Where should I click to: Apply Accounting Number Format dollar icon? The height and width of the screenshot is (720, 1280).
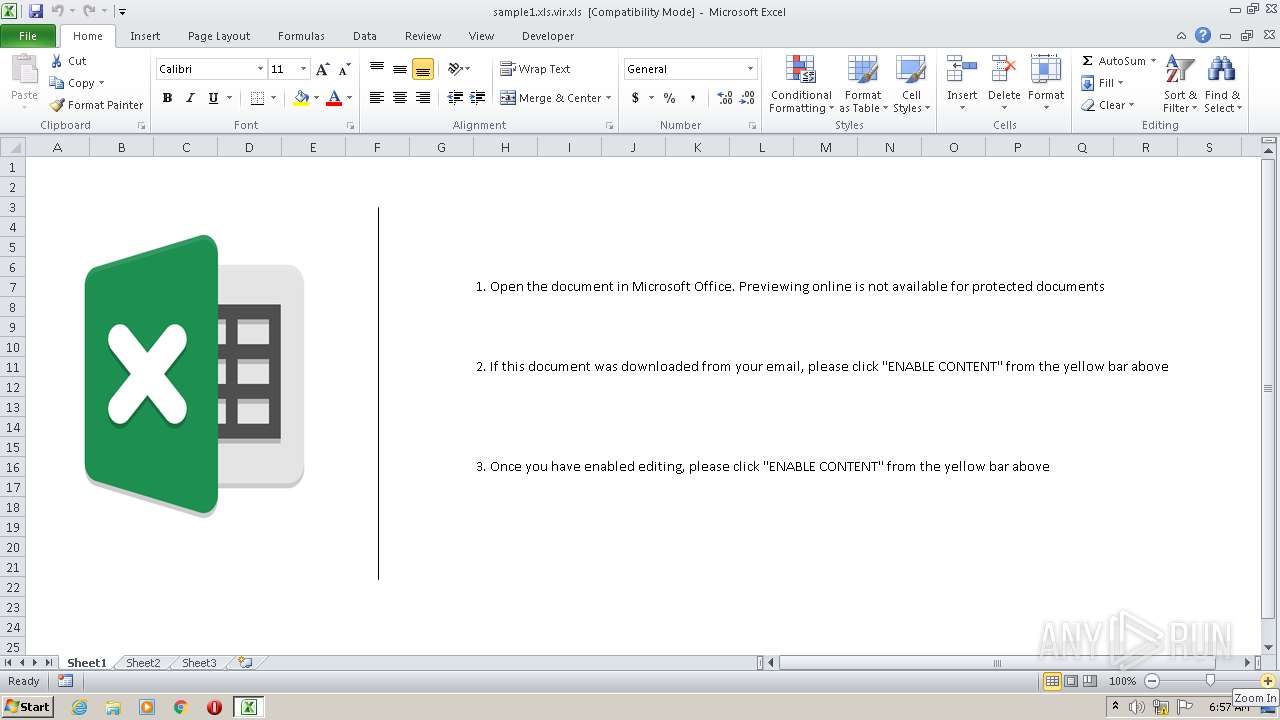coord(635,98)
